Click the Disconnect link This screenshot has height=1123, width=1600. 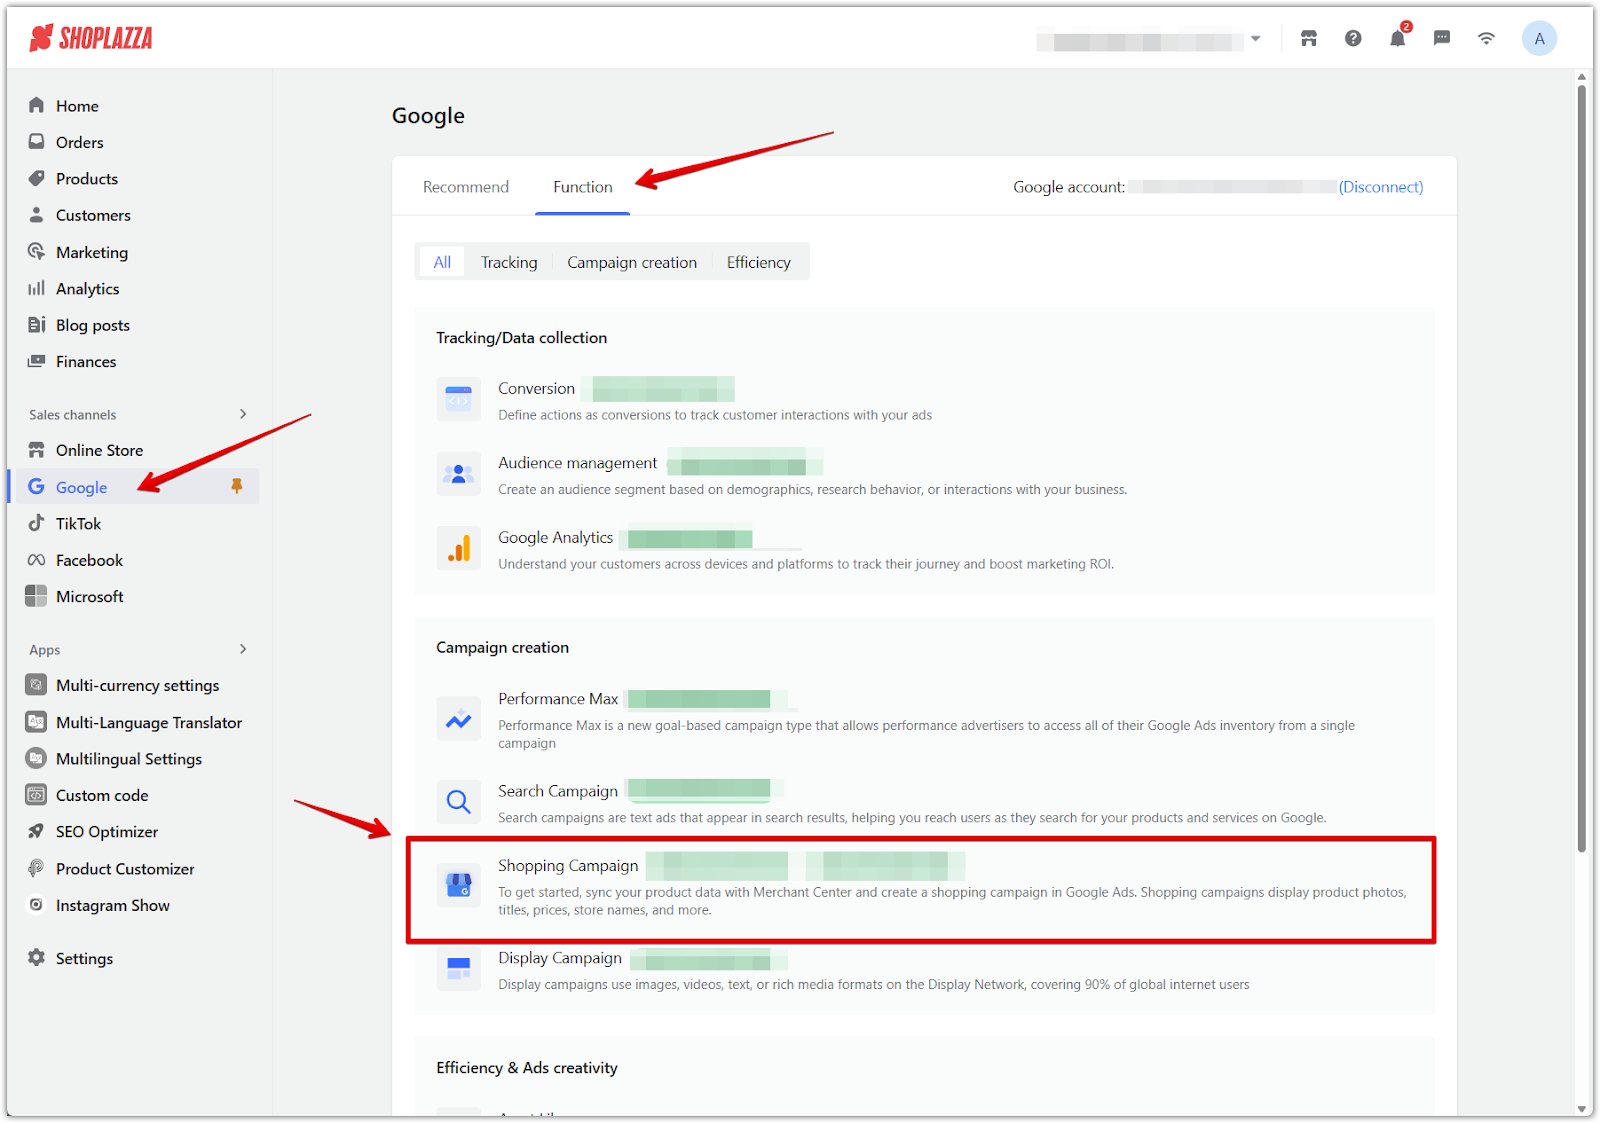(x=1381, y=187)
